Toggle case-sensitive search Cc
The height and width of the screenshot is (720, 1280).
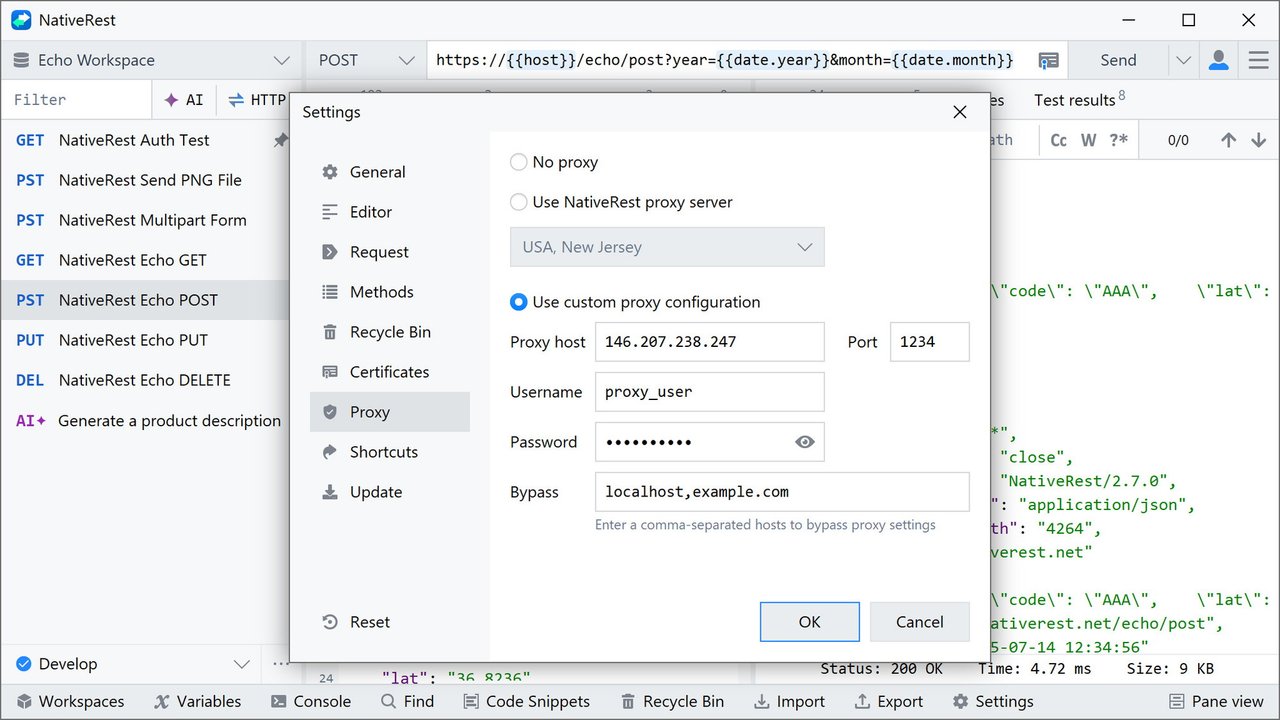pos(1058,140)
